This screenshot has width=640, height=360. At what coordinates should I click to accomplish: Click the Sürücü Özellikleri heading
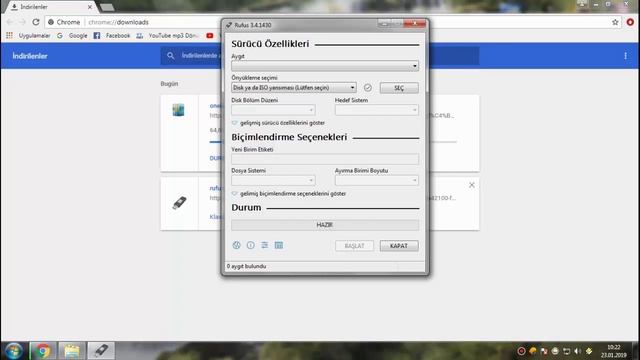(x=270, y=44)
